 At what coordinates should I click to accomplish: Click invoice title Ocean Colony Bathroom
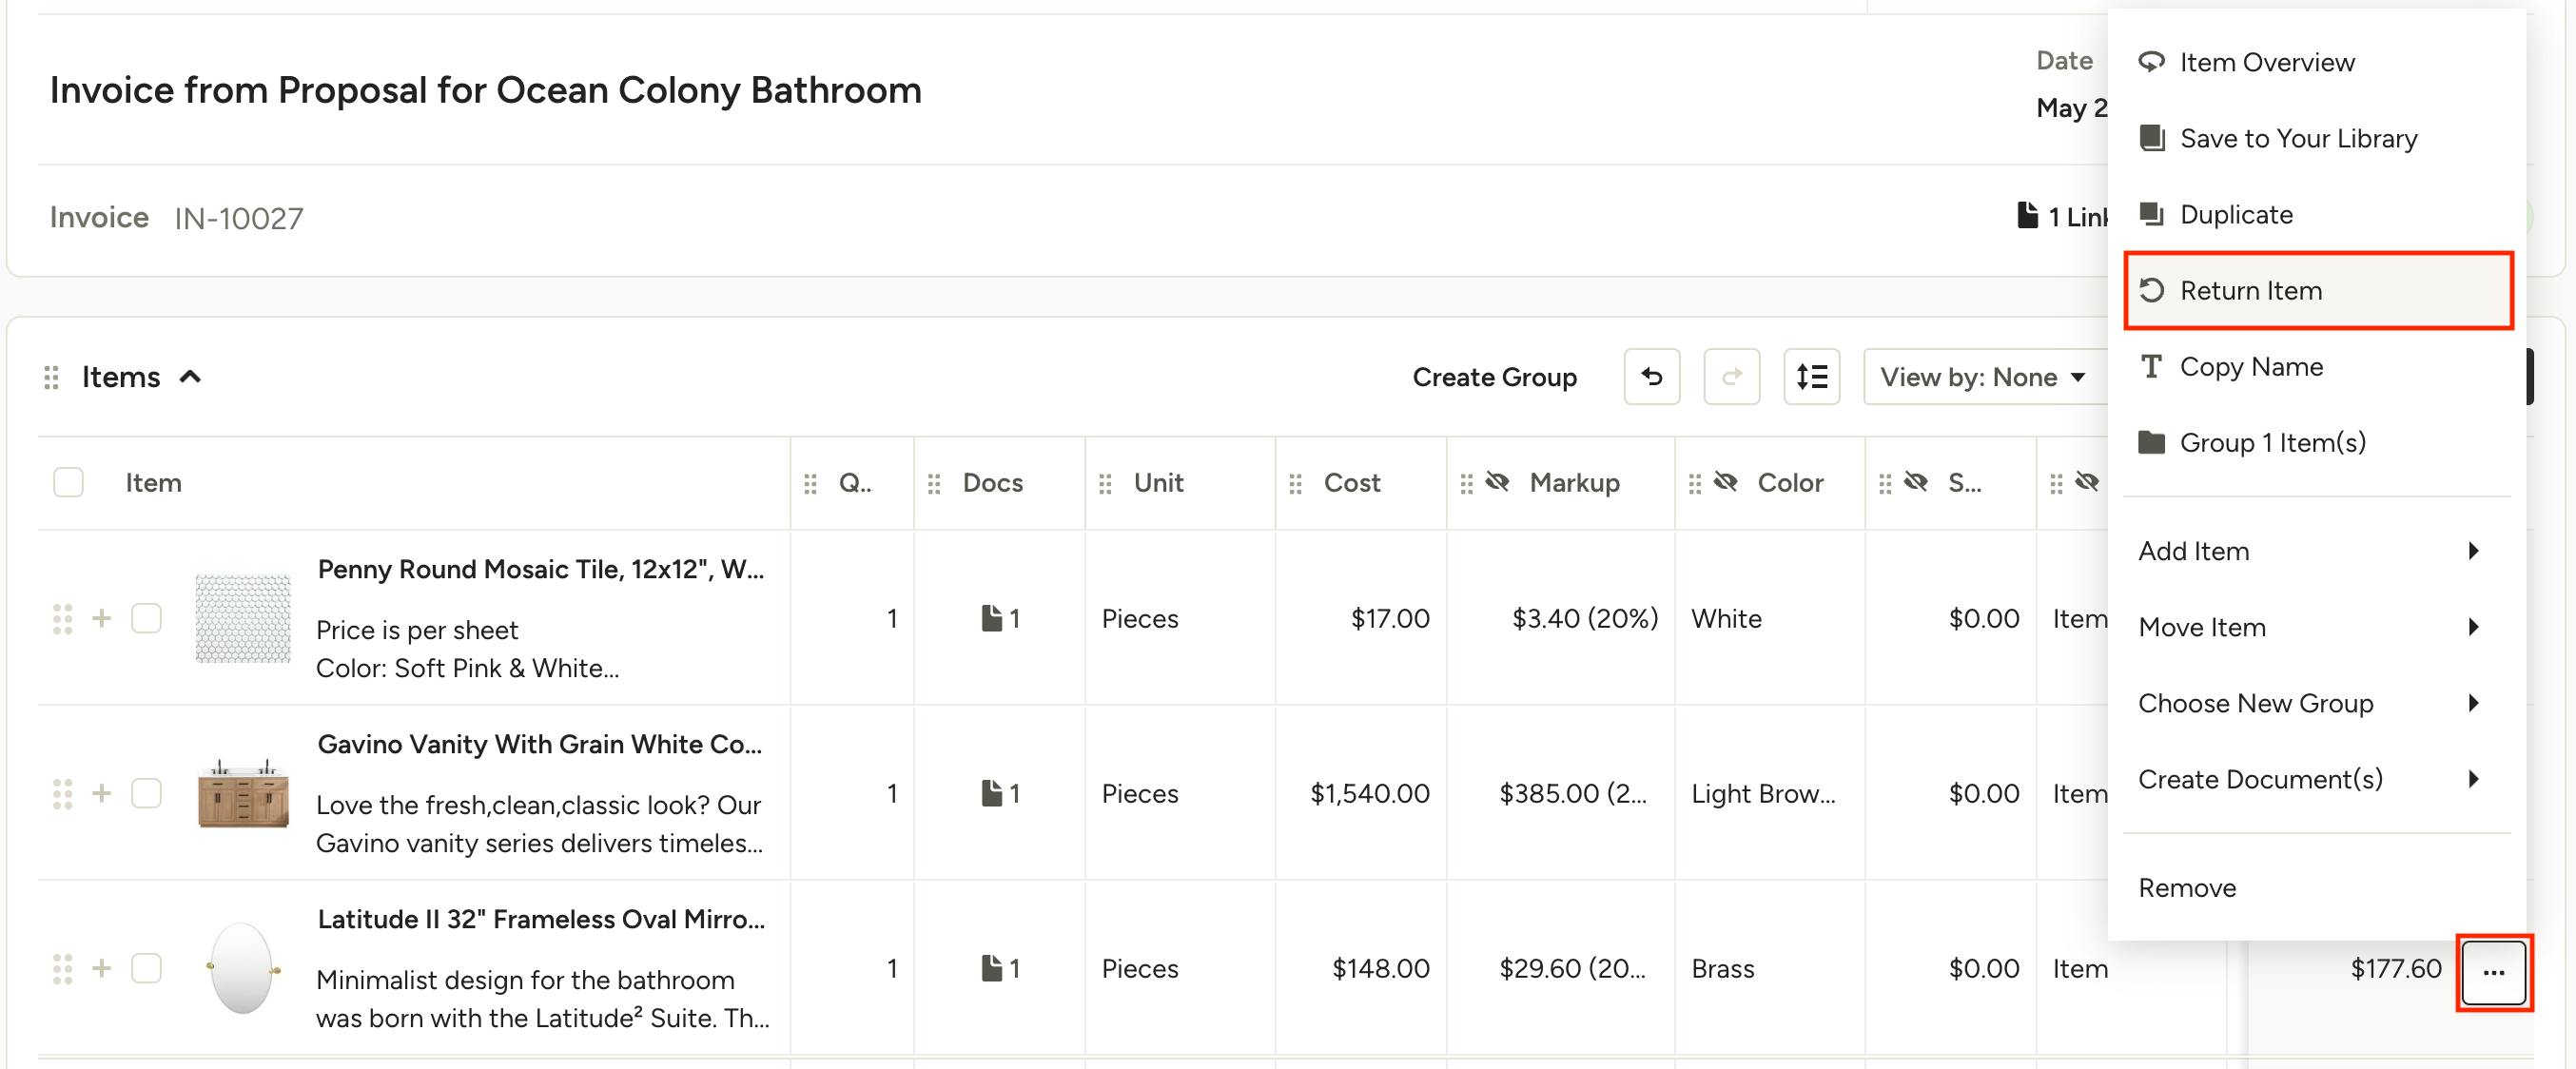pos(486,90)
